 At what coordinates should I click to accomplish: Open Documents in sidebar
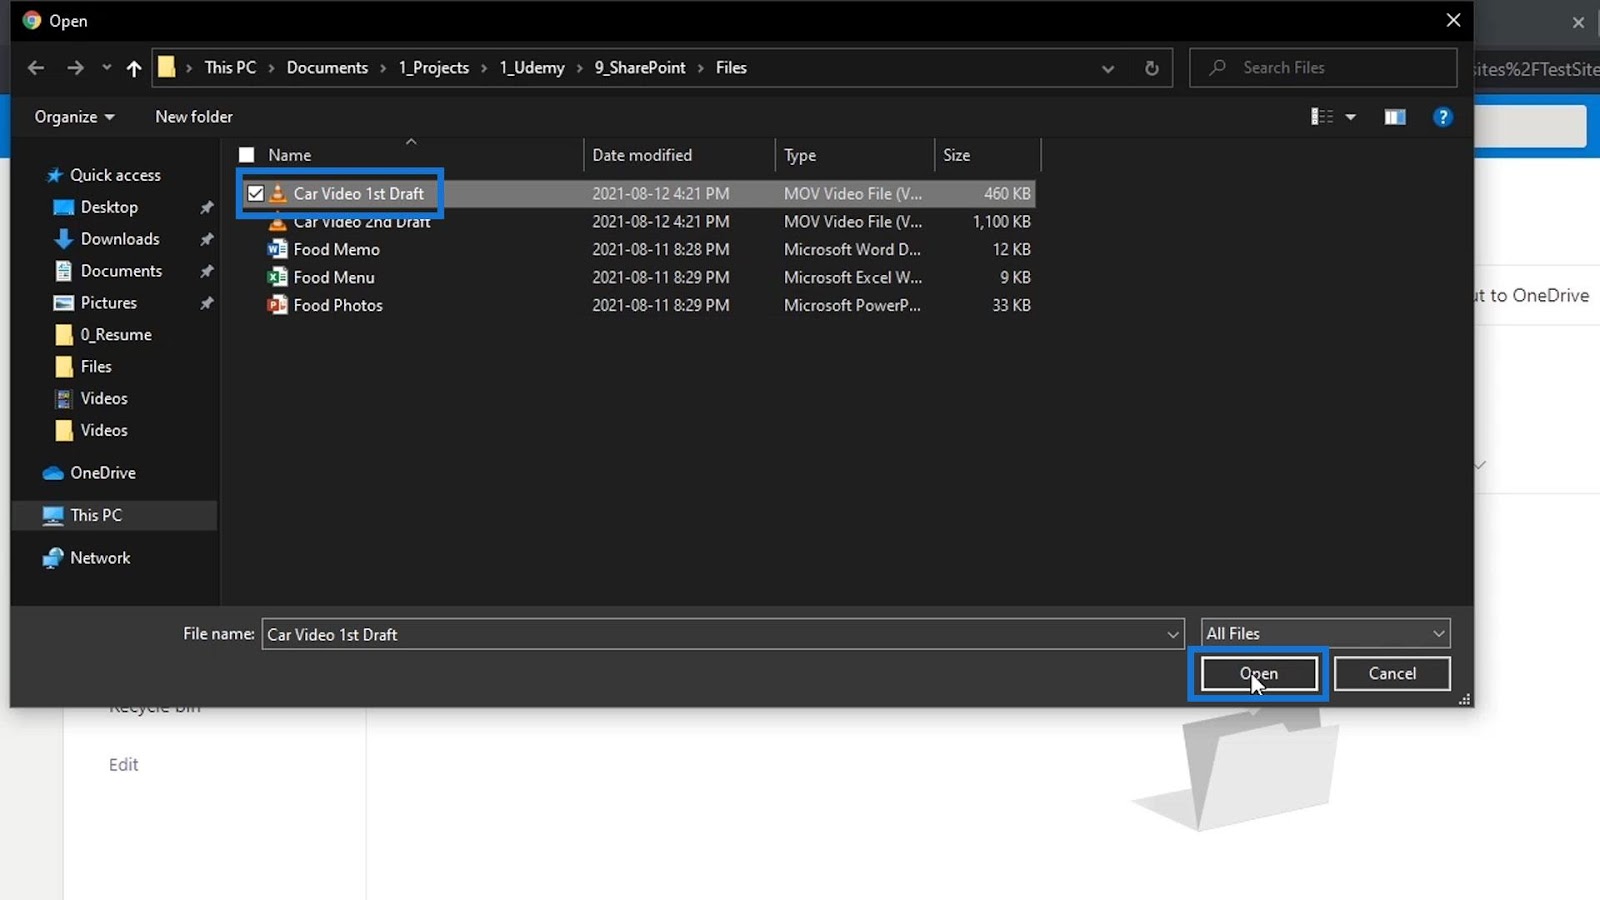click(x=121, y=271)
